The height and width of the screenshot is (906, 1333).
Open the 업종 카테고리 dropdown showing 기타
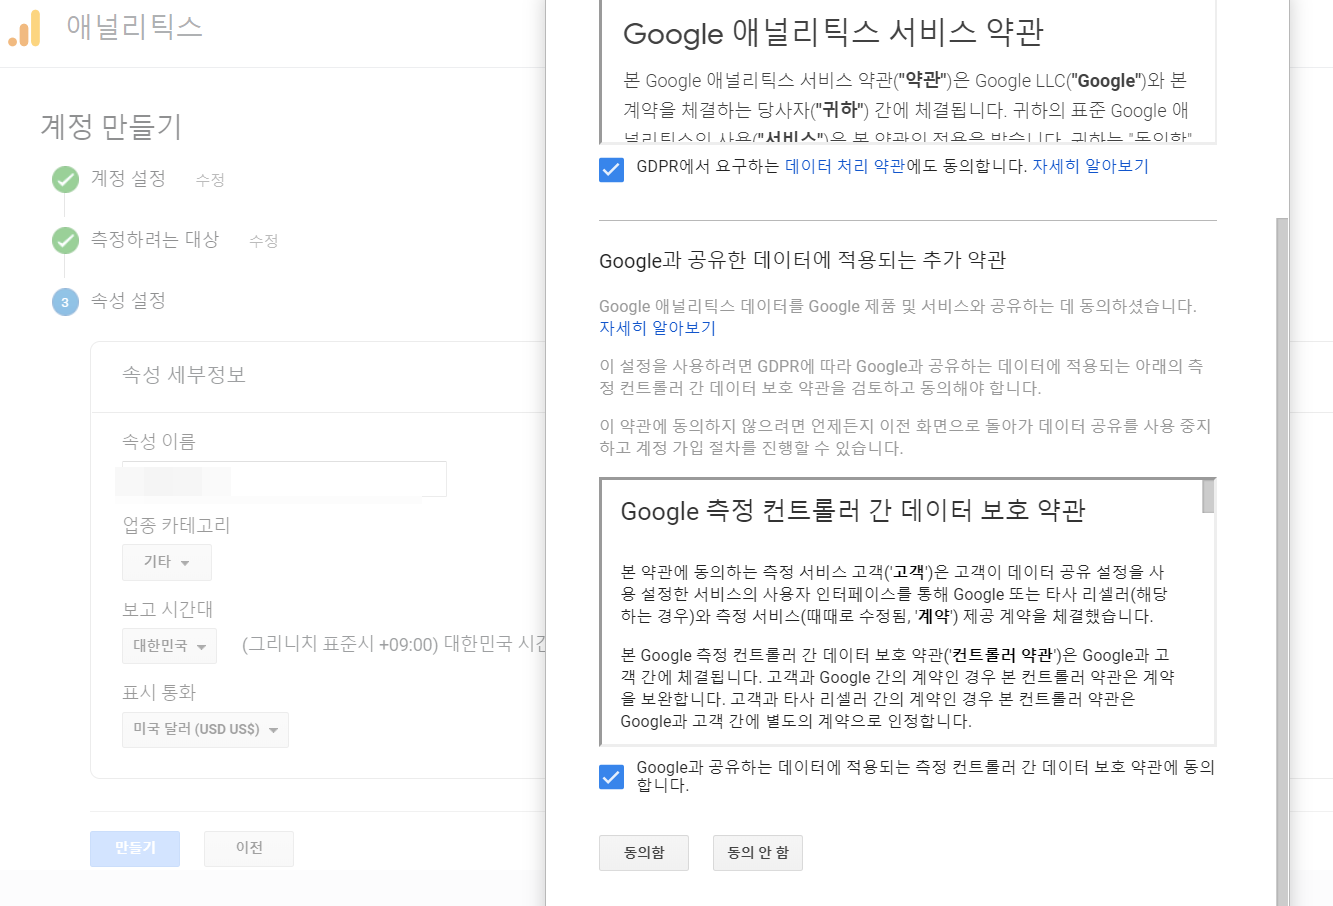[x=167, y=562]
